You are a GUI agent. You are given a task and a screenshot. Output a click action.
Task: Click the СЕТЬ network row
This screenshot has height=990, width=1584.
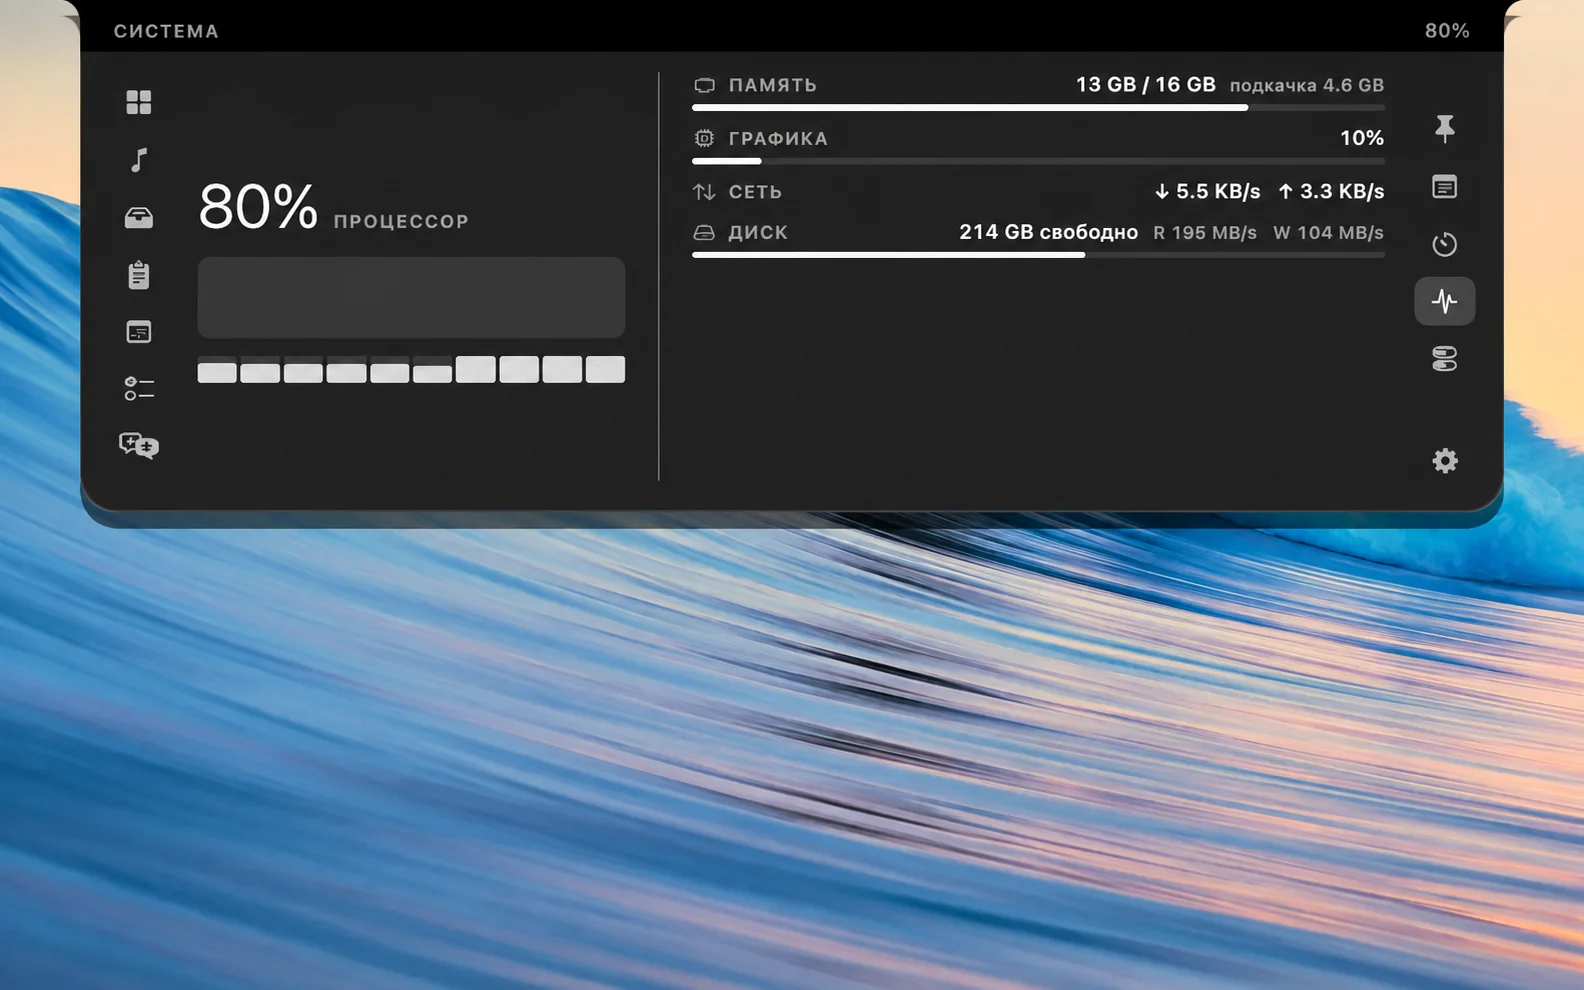pyautogui.click(x=1038, y=191)
